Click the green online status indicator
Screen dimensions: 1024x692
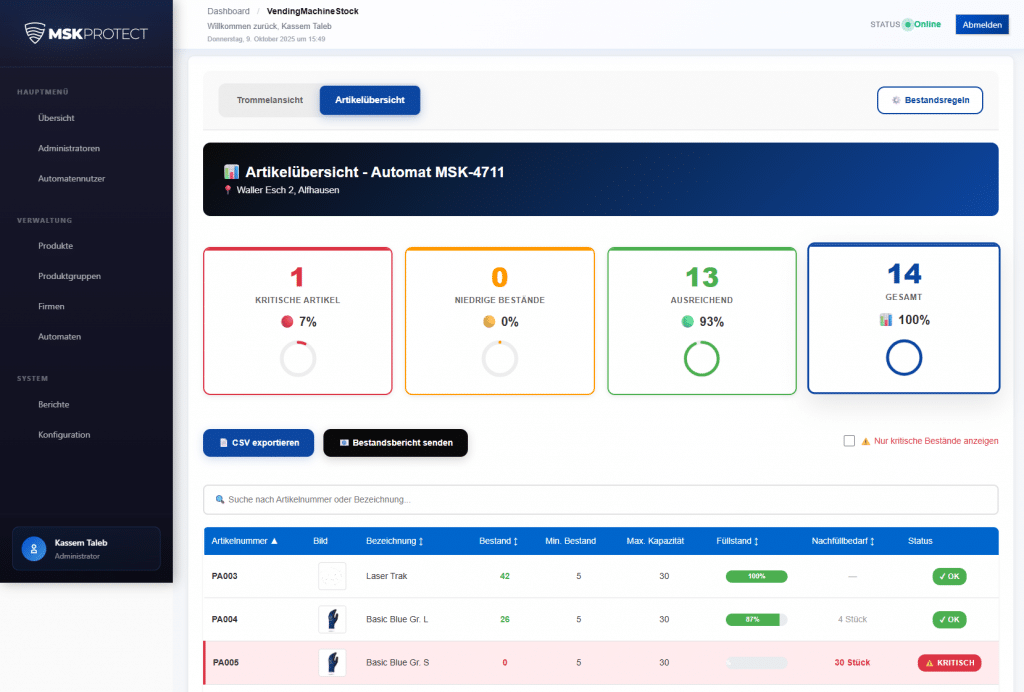[908, 25]
